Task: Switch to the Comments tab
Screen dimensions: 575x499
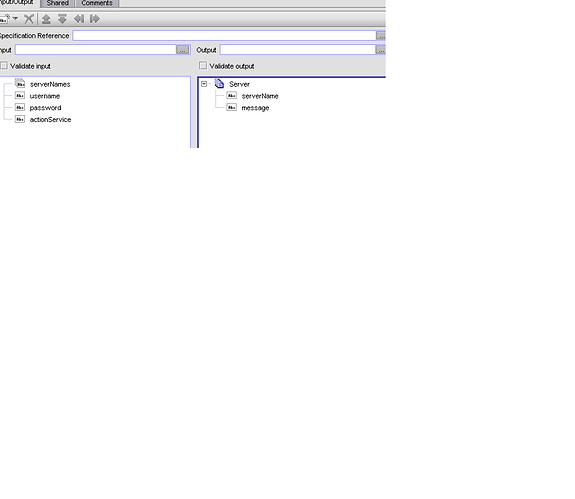Action: 97,3
